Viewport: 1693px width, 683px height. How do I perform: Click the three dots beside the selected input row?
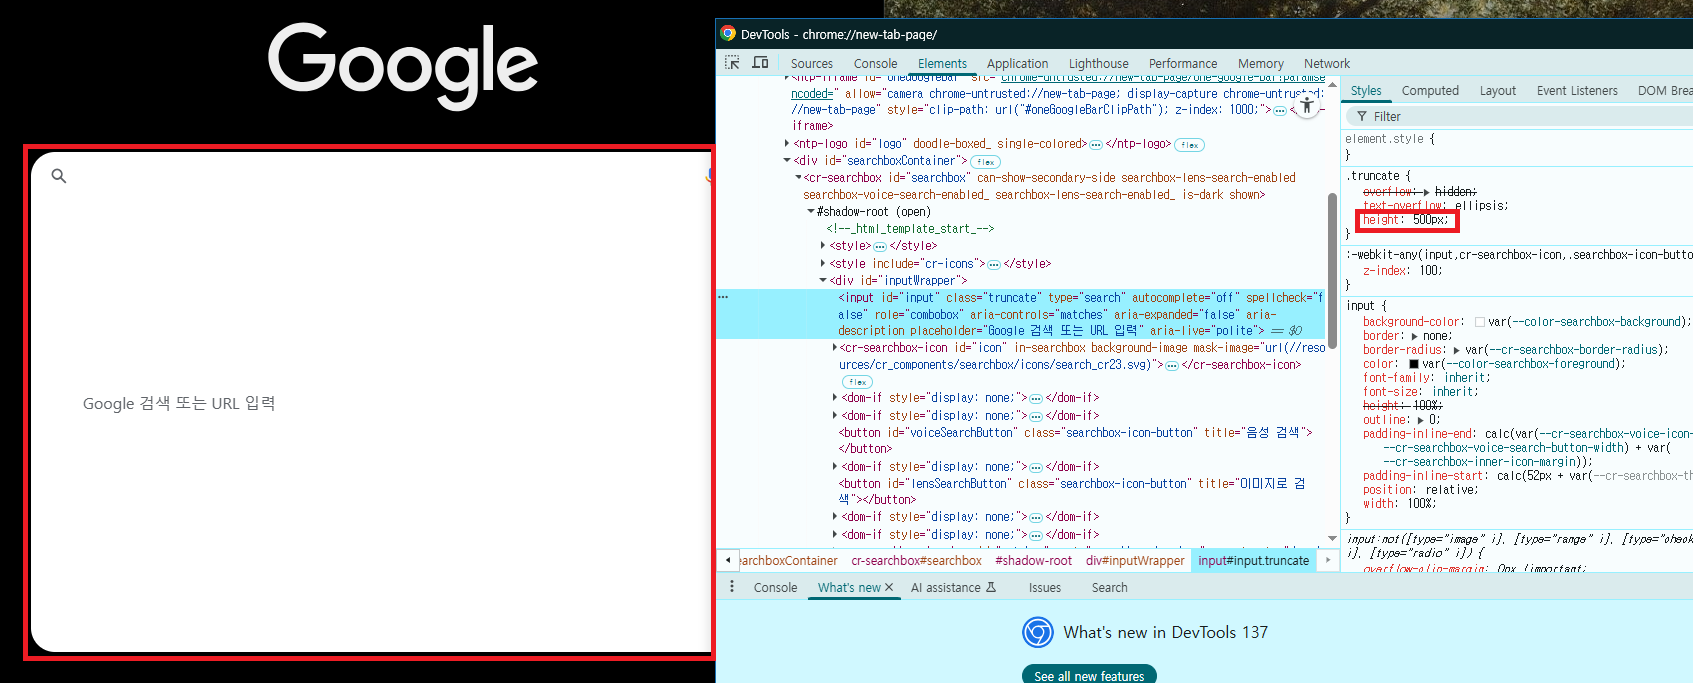pyautogui.click(x=723, y=297)
